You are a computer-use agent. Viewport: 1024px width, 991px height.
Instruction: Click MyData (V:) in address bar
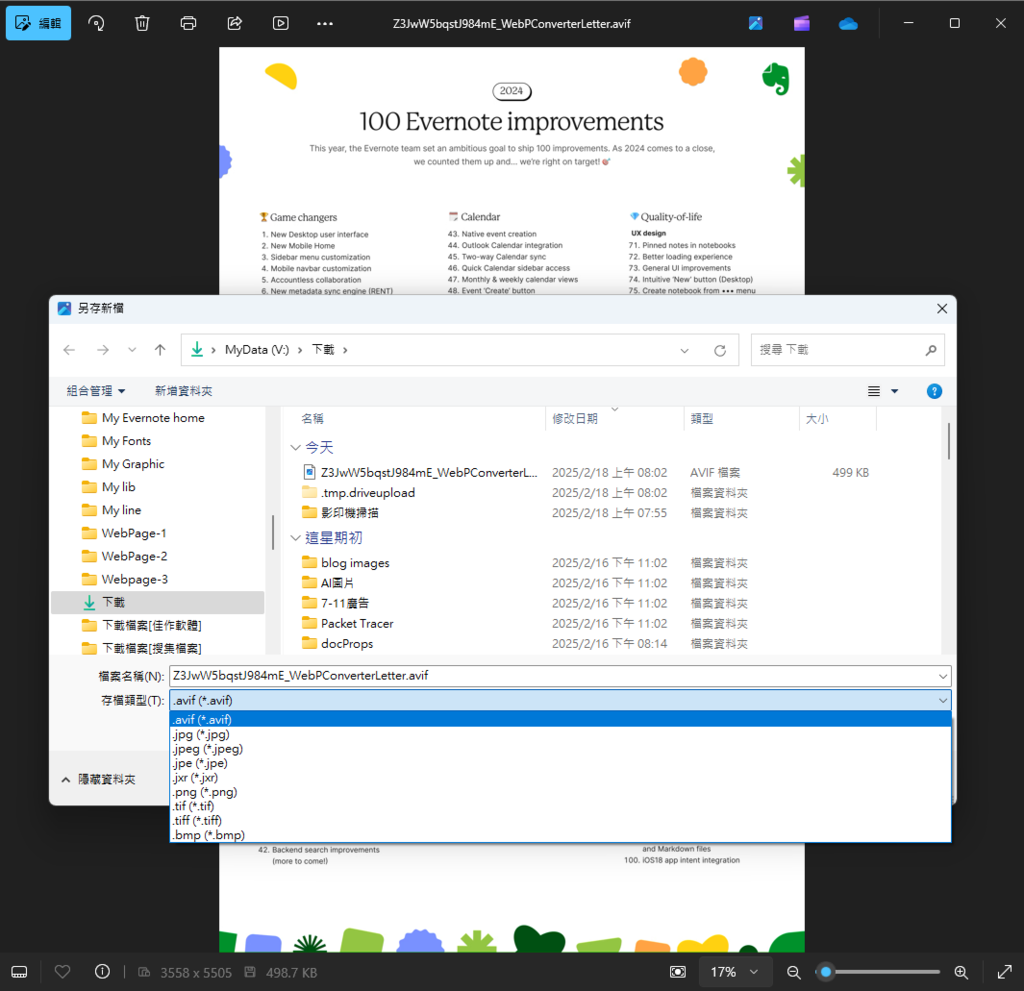coord(257,350)
